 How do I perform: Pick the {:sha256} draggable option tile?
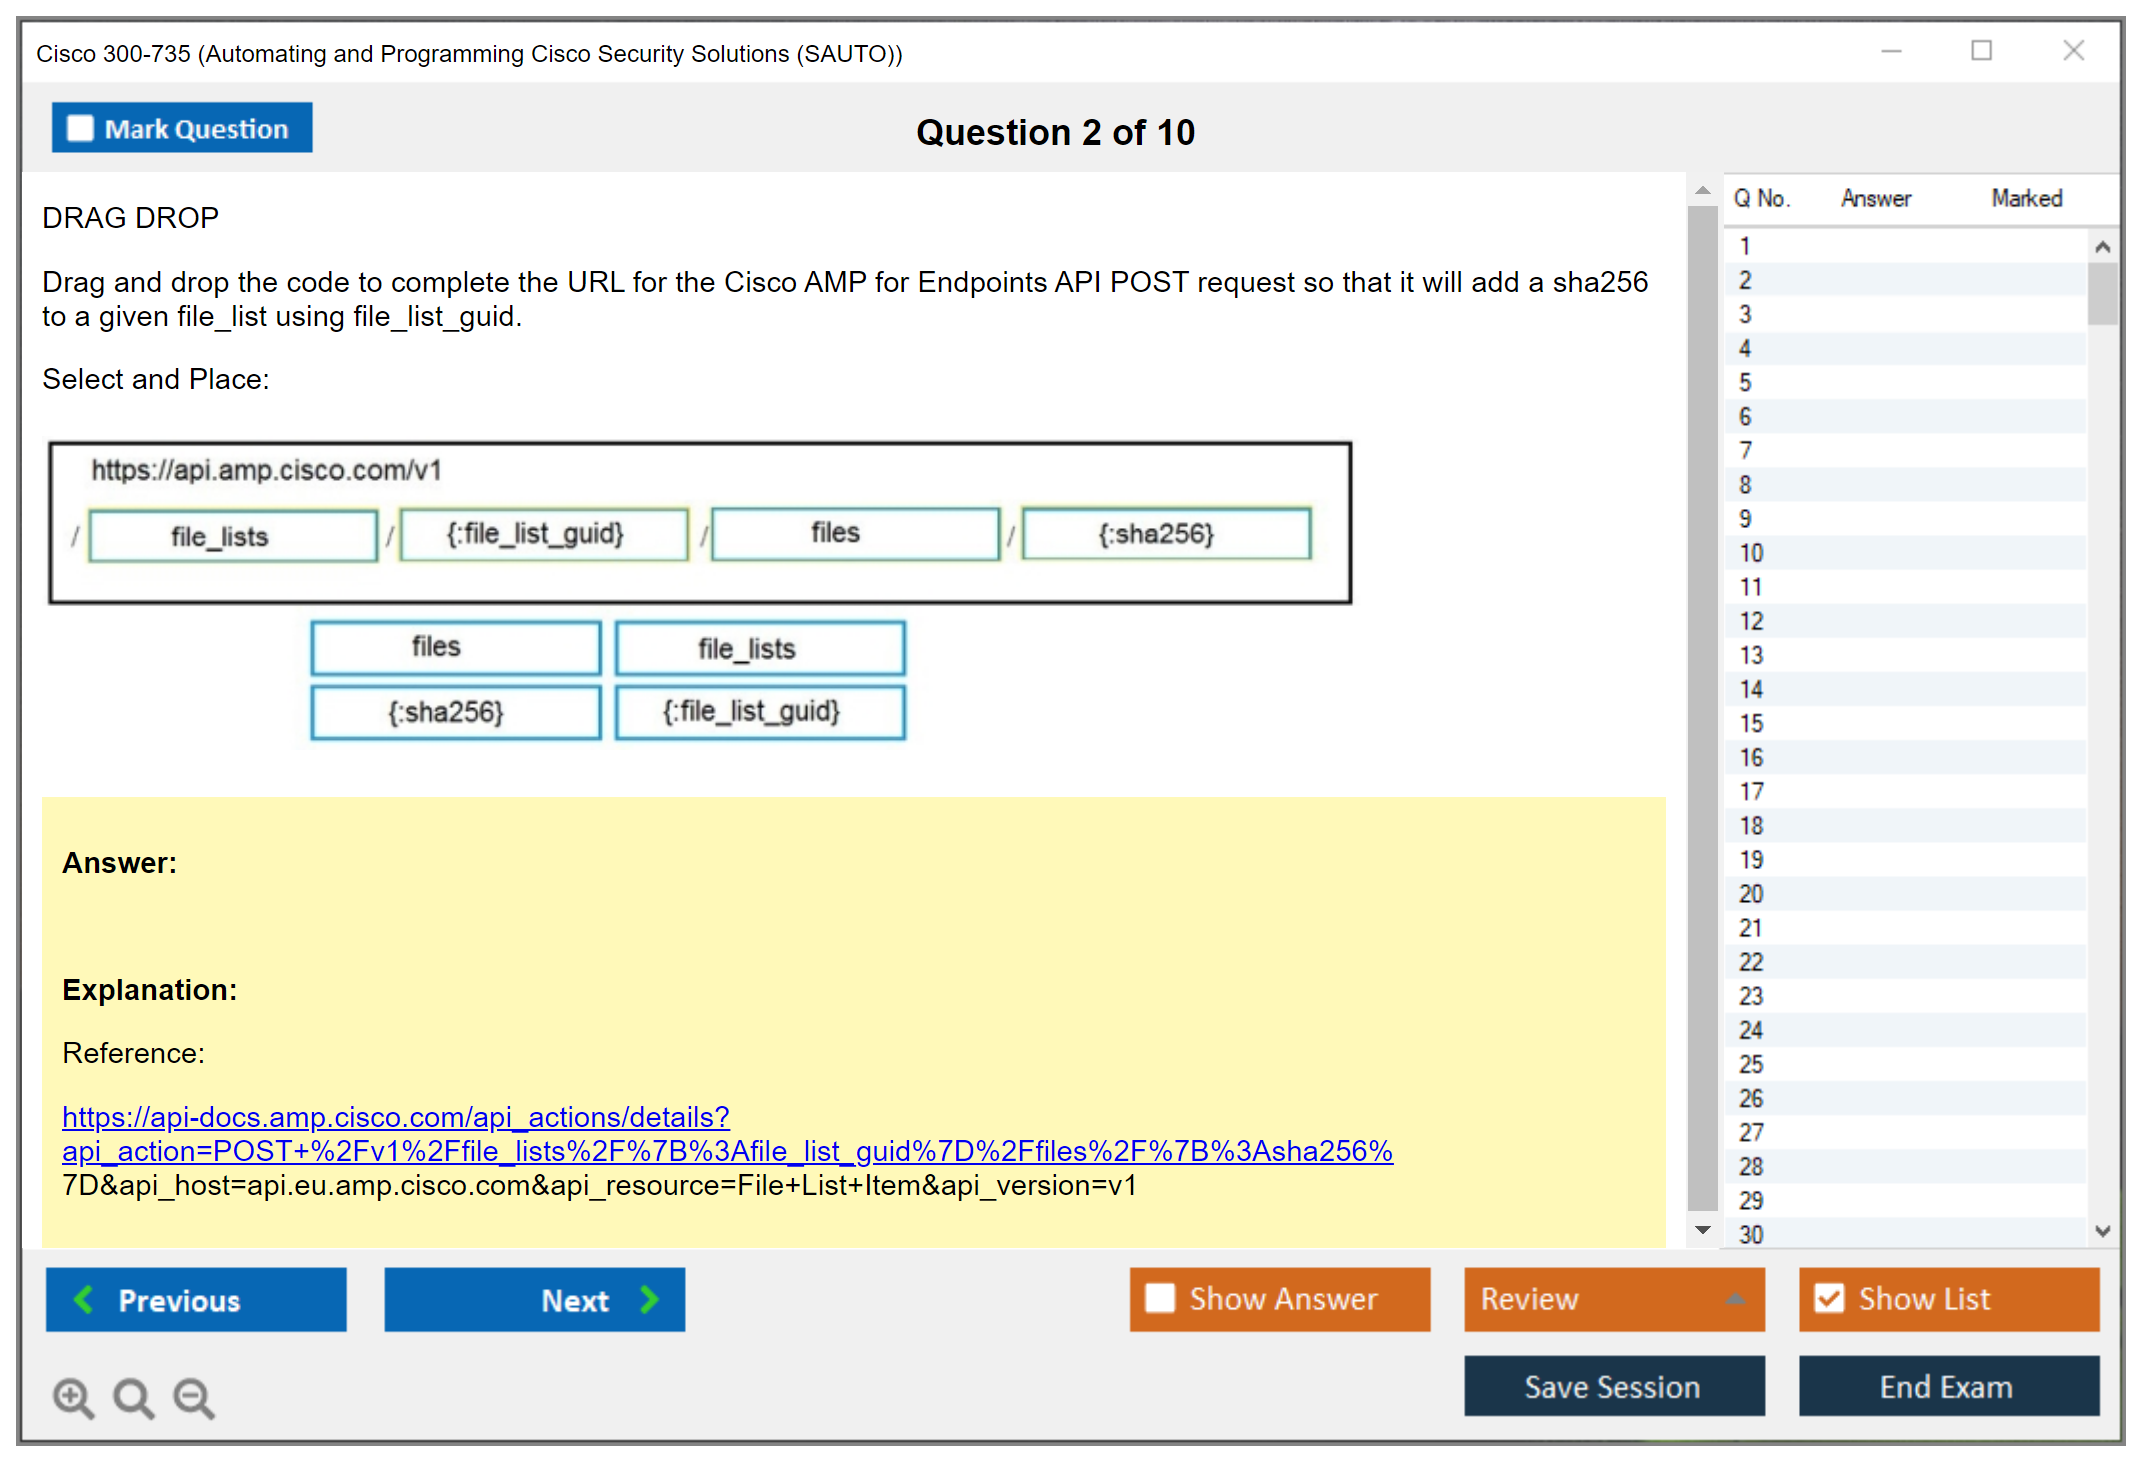tap(455, 712)
